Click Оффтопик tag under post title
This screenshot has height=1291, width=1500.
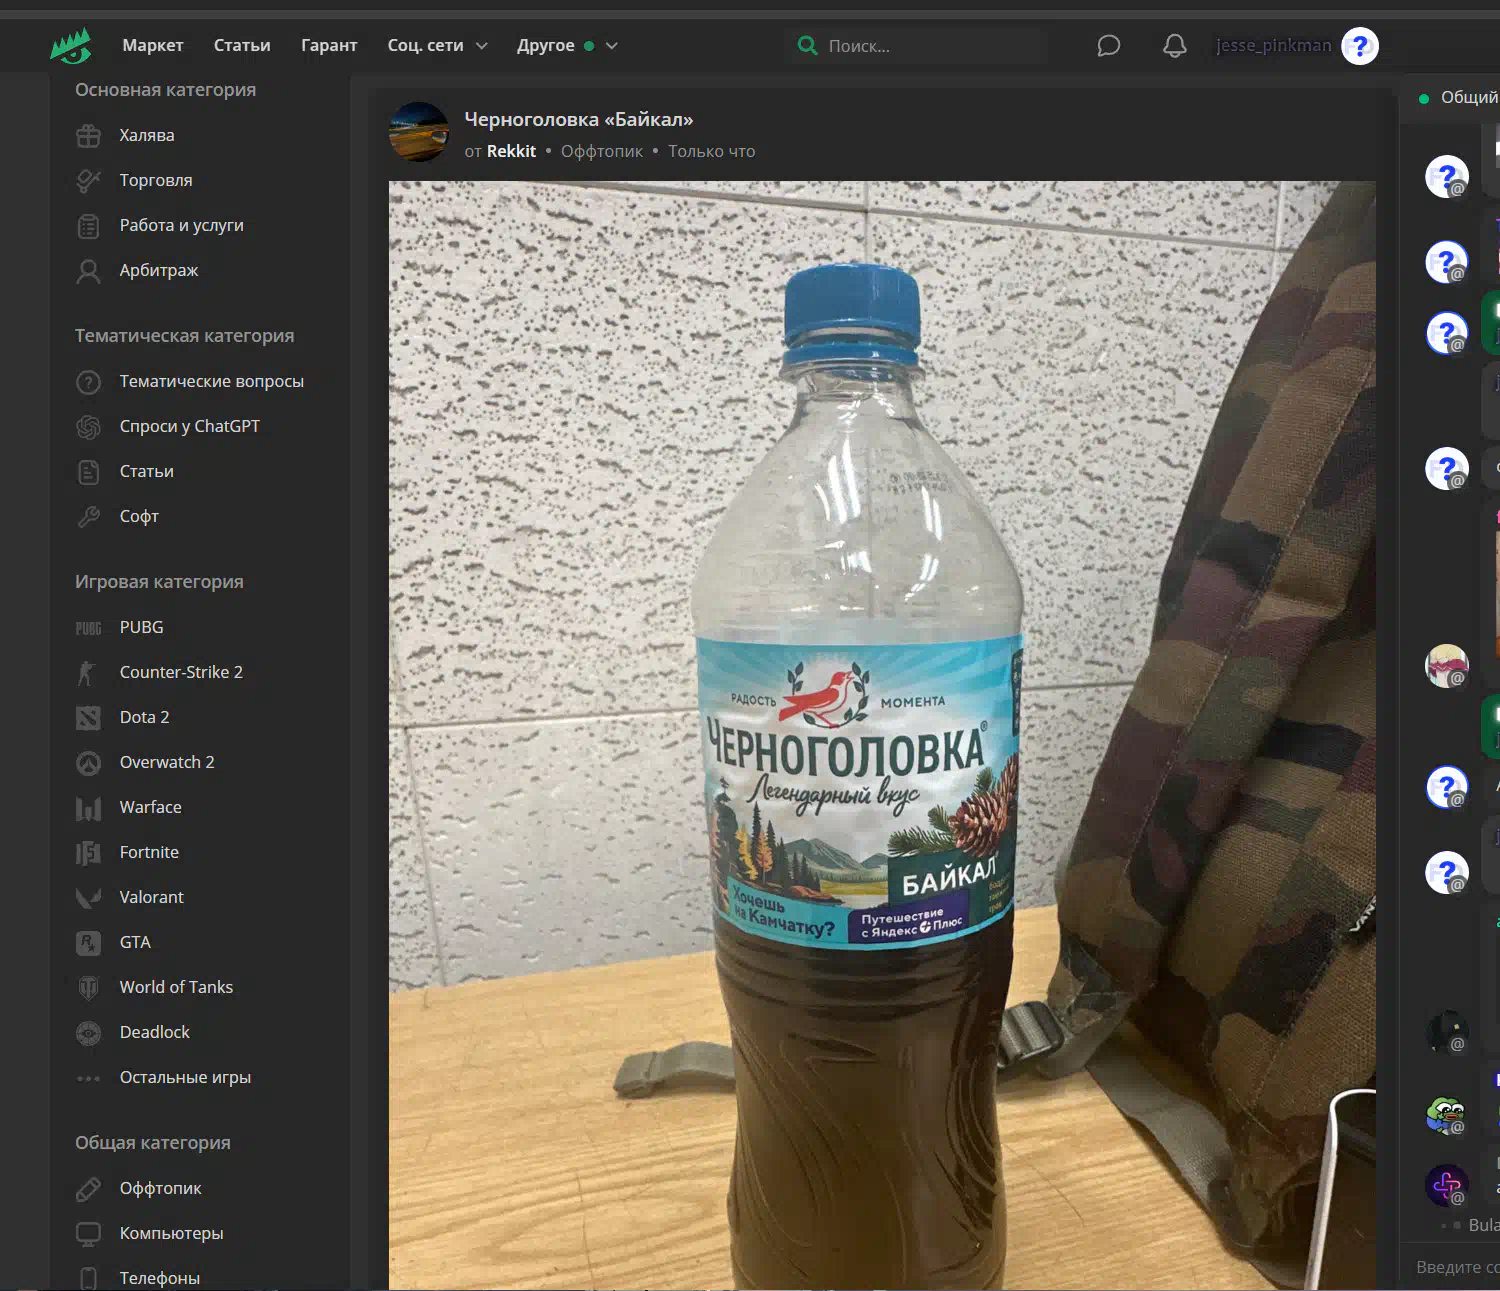tap(602, 151)
